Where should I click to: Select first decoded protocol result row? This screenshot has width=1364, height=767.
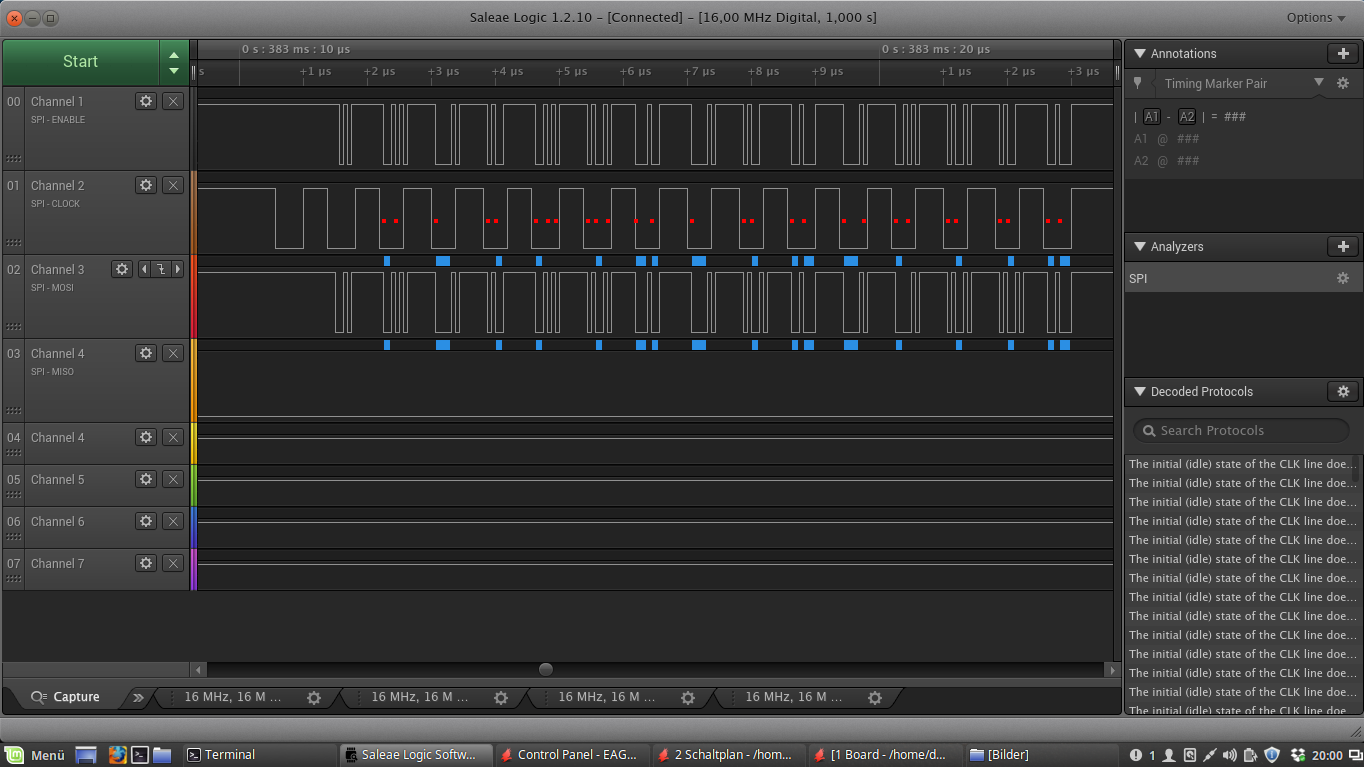pos(1243,464)
